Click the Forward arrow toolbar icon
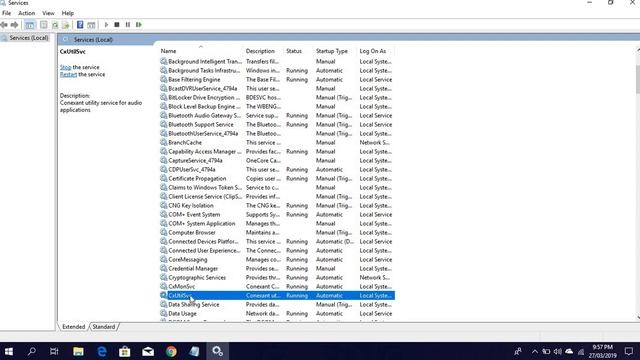This screenshot has width=640, height=360. (x=14, y=25)
